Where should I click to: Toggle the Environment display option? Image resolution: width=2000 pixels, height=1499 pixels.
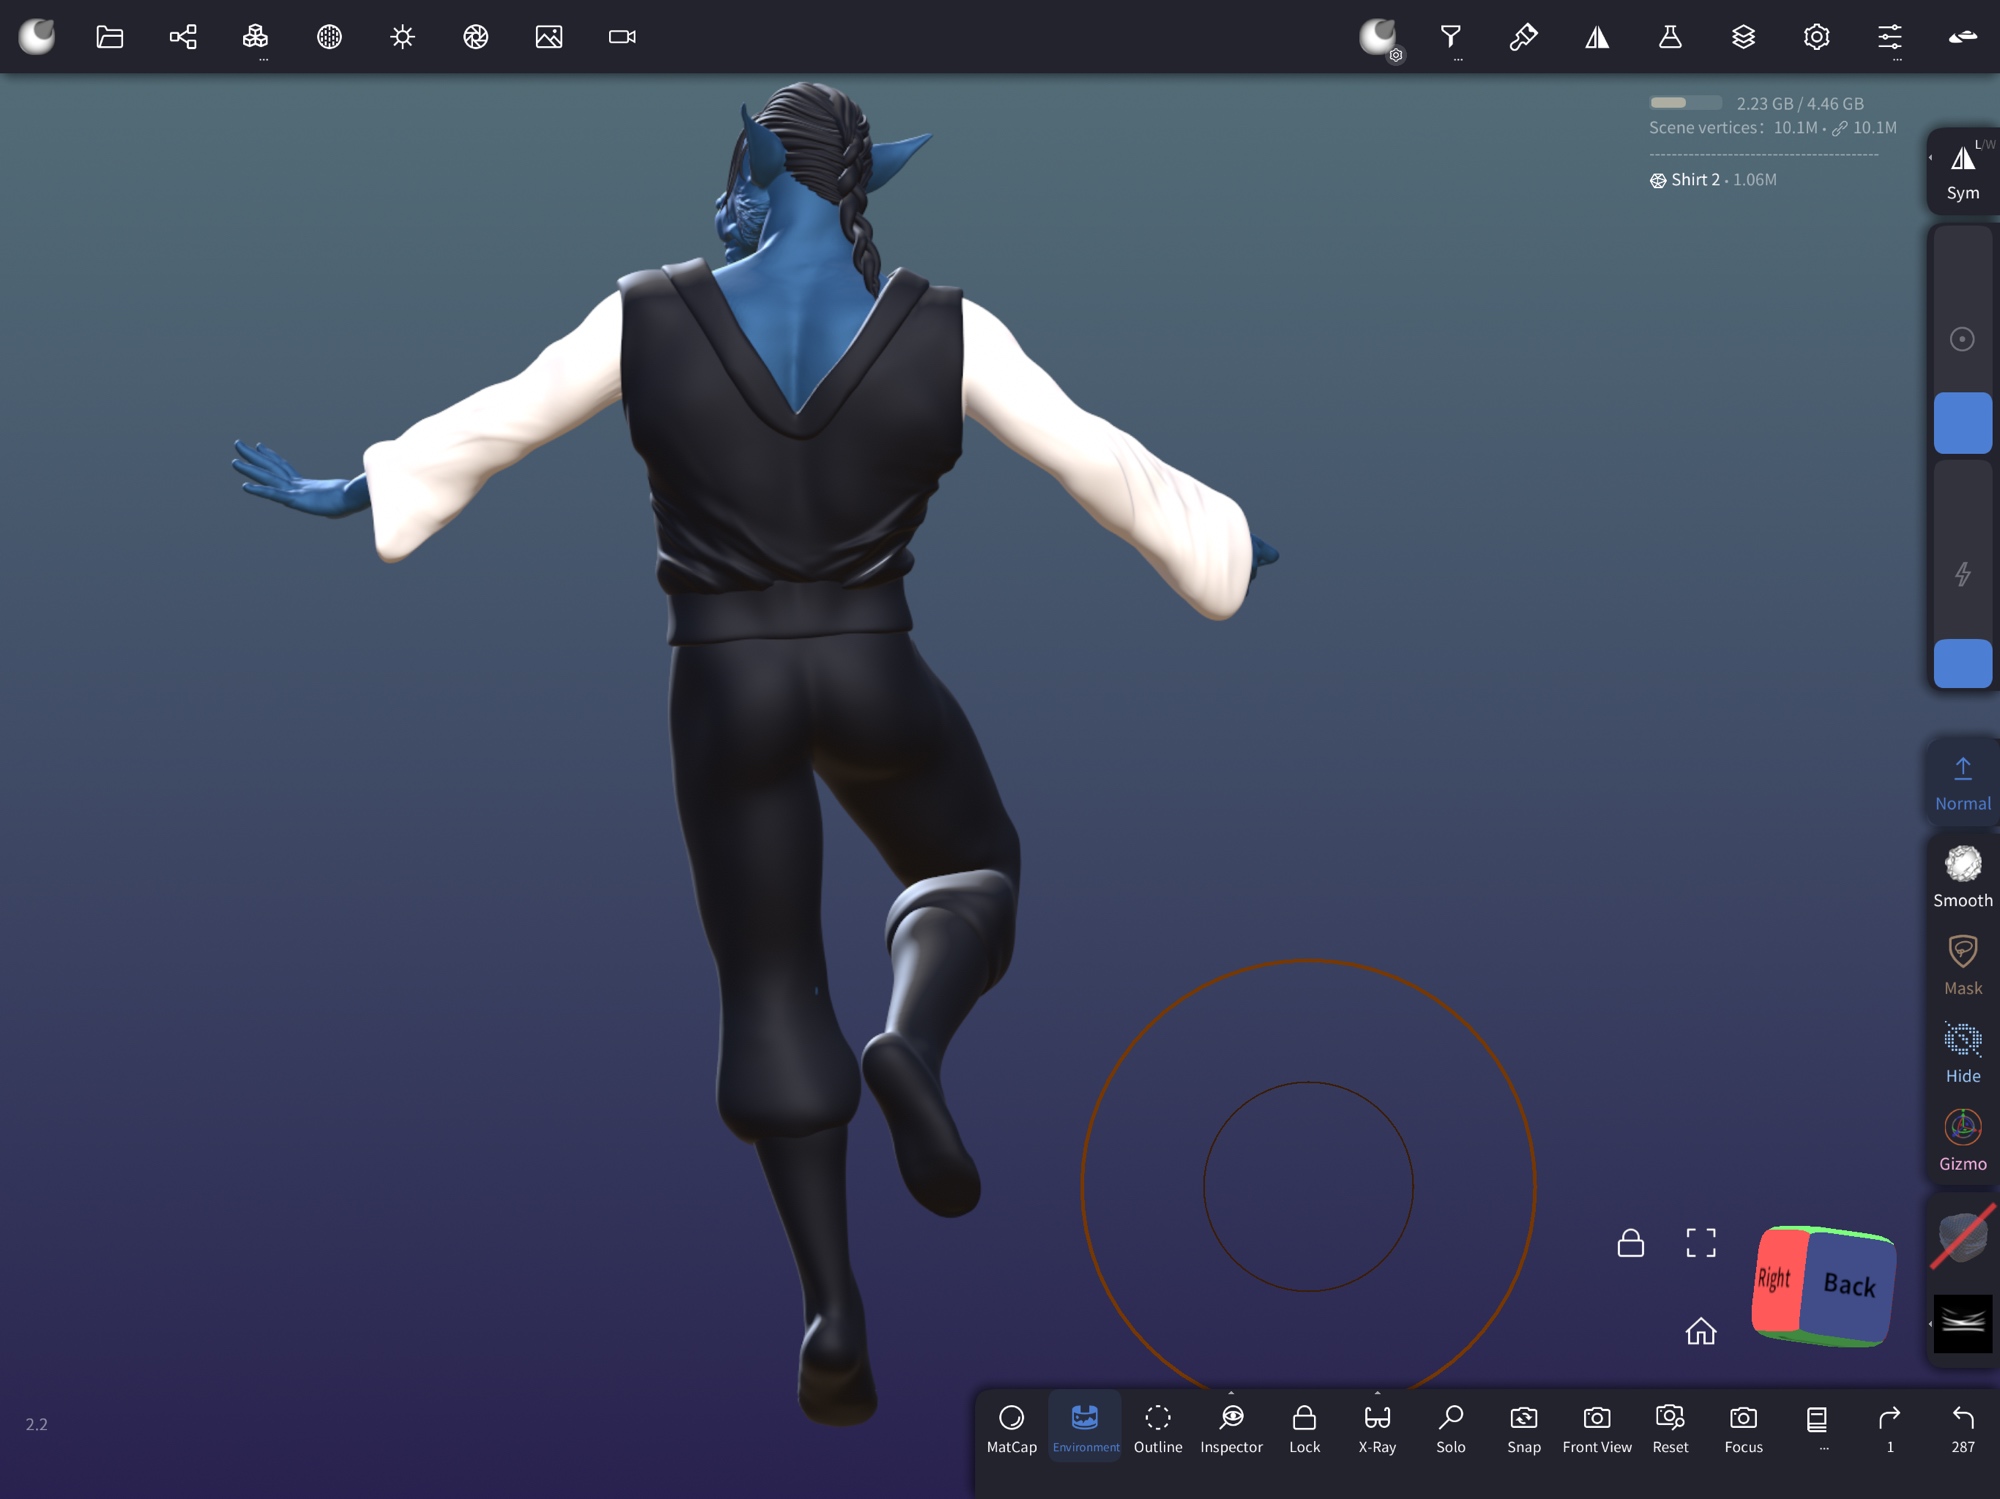tap(1085, 1427)
